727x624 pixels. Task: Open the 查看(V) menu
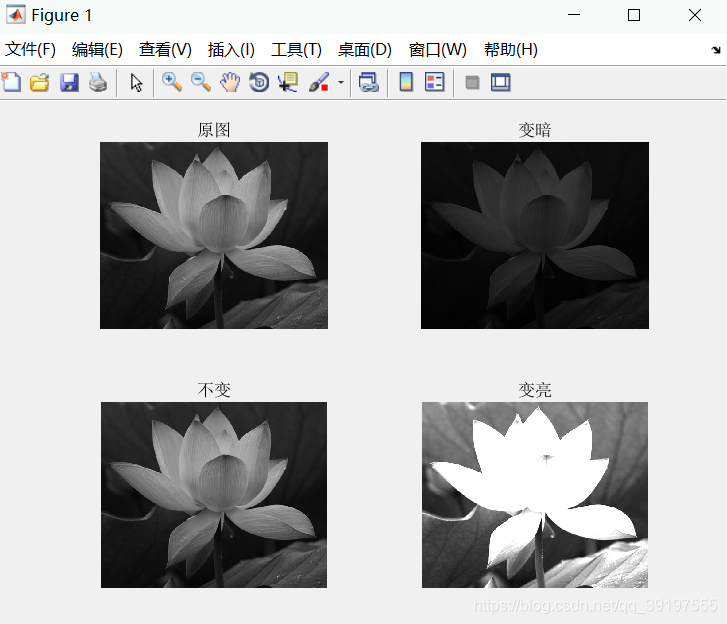[165, 49]
